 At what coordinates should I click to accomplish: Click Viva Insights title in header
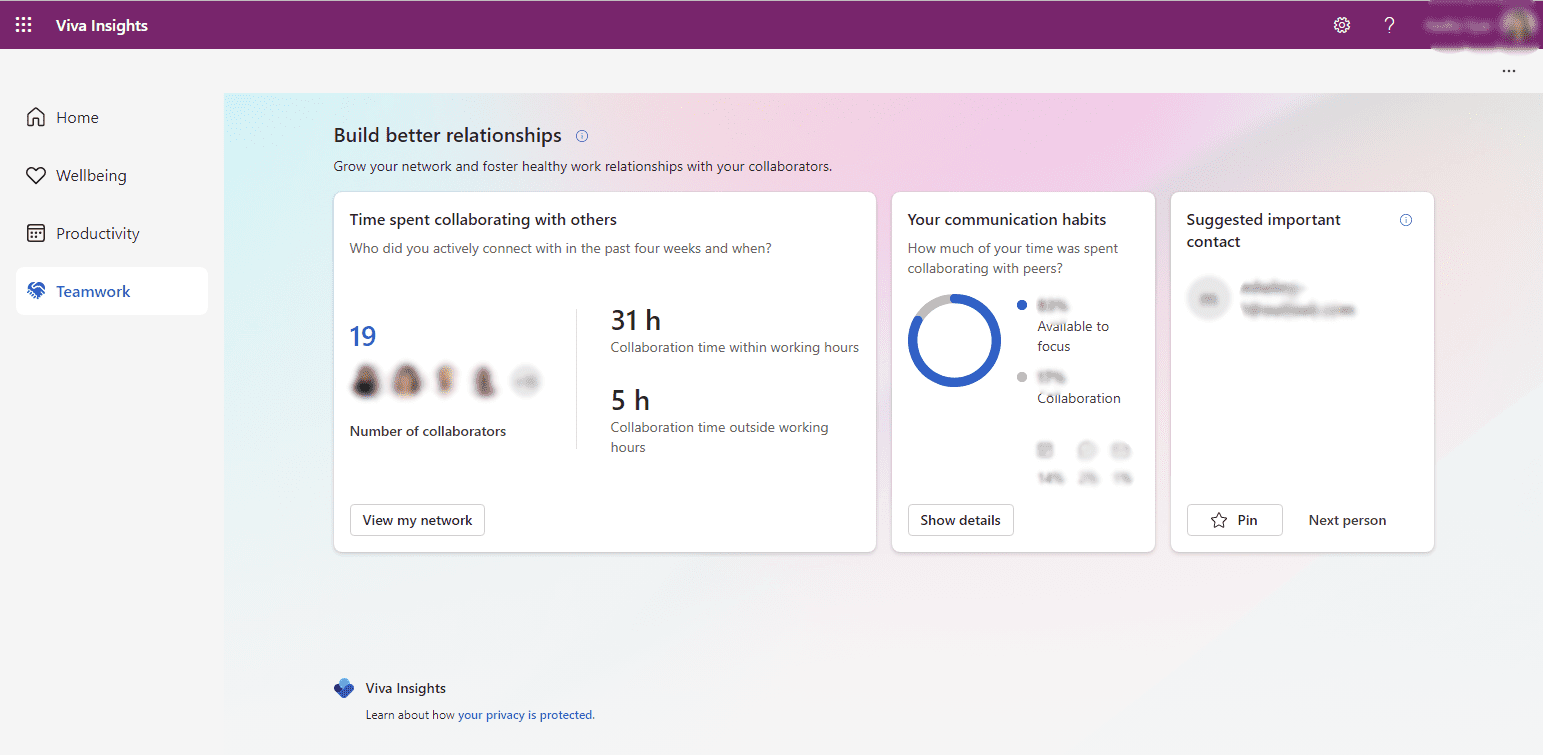102,25
